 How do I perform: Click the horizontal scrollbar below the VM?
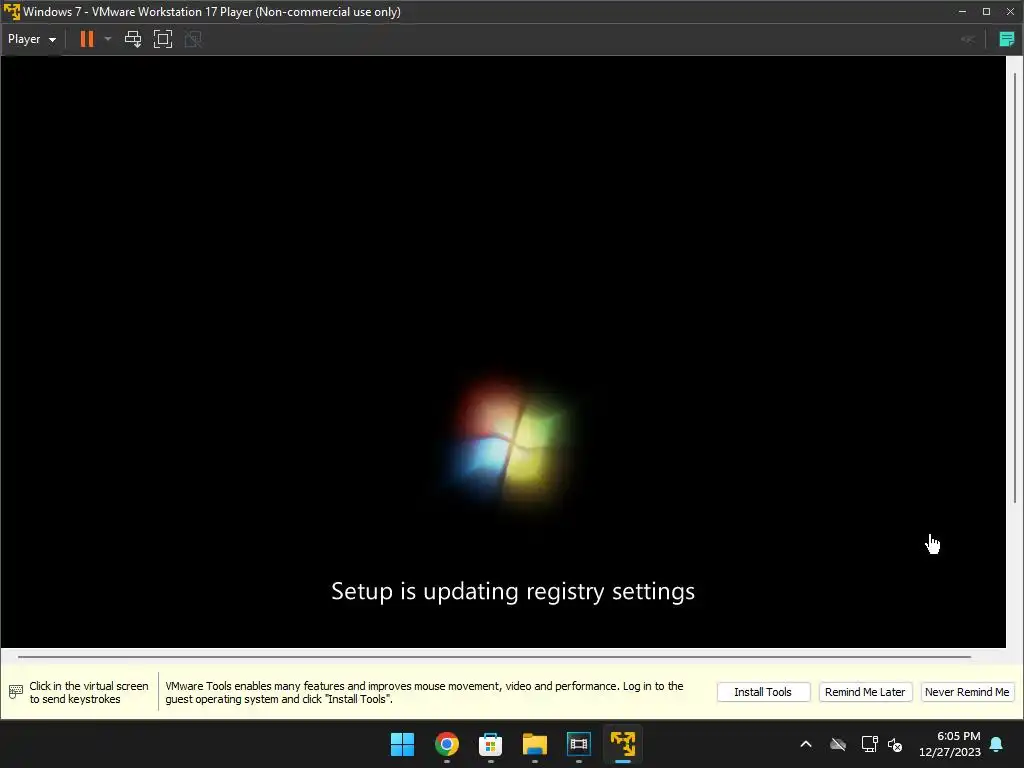pyautogui.click(x=494, y=656)
